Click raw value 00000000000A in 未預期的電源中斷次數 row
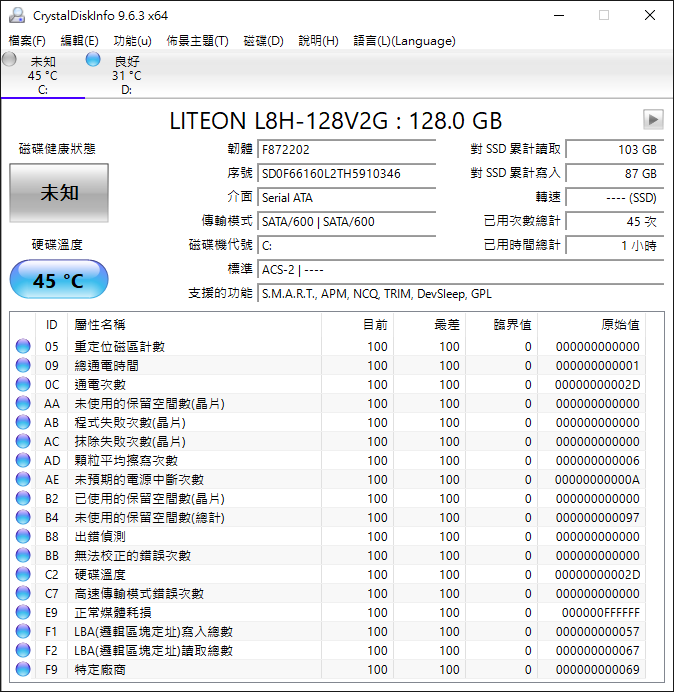The height and width of the screenshot is (692, 674). click(x=597, y=479)
